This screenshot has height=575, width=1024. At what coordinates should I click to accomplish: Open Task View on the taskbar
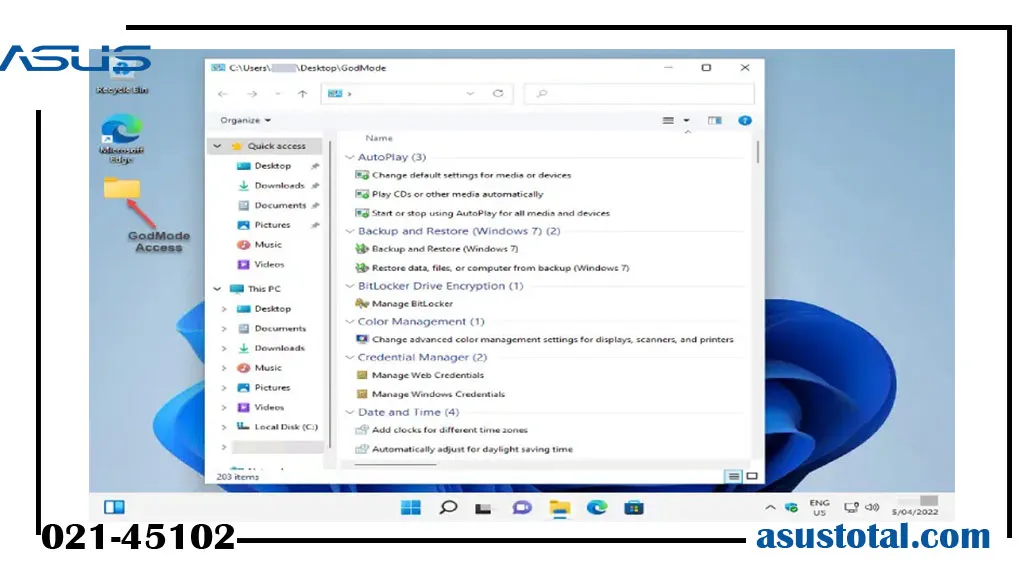[x=483, y=508]
